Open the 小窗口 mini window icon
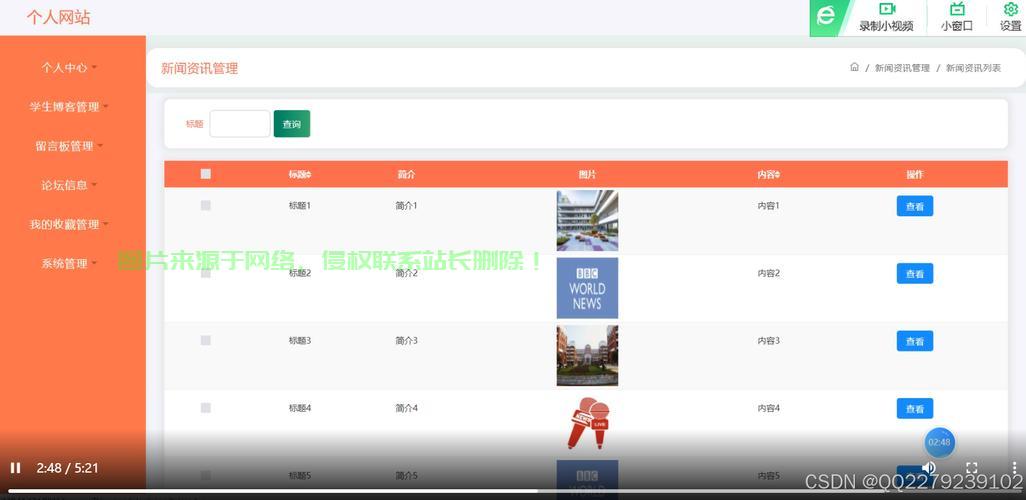Image resolution: width=1026 pixels, height=500 pixels. point(957,9)
